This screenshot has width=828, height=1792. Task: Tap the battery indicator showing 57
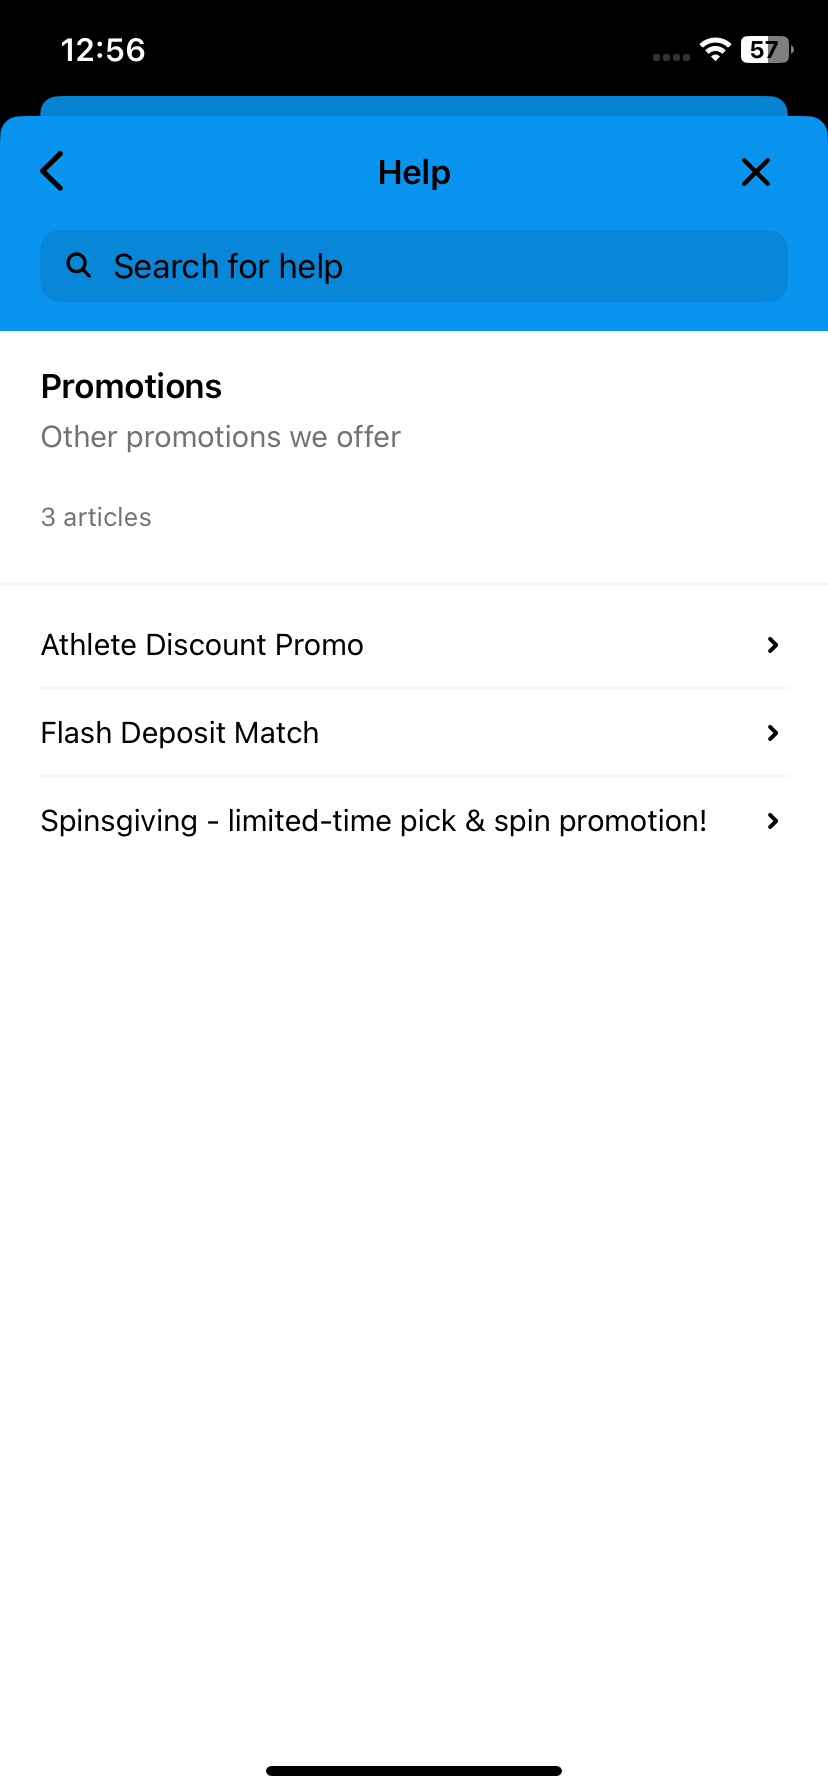point(767,49)
